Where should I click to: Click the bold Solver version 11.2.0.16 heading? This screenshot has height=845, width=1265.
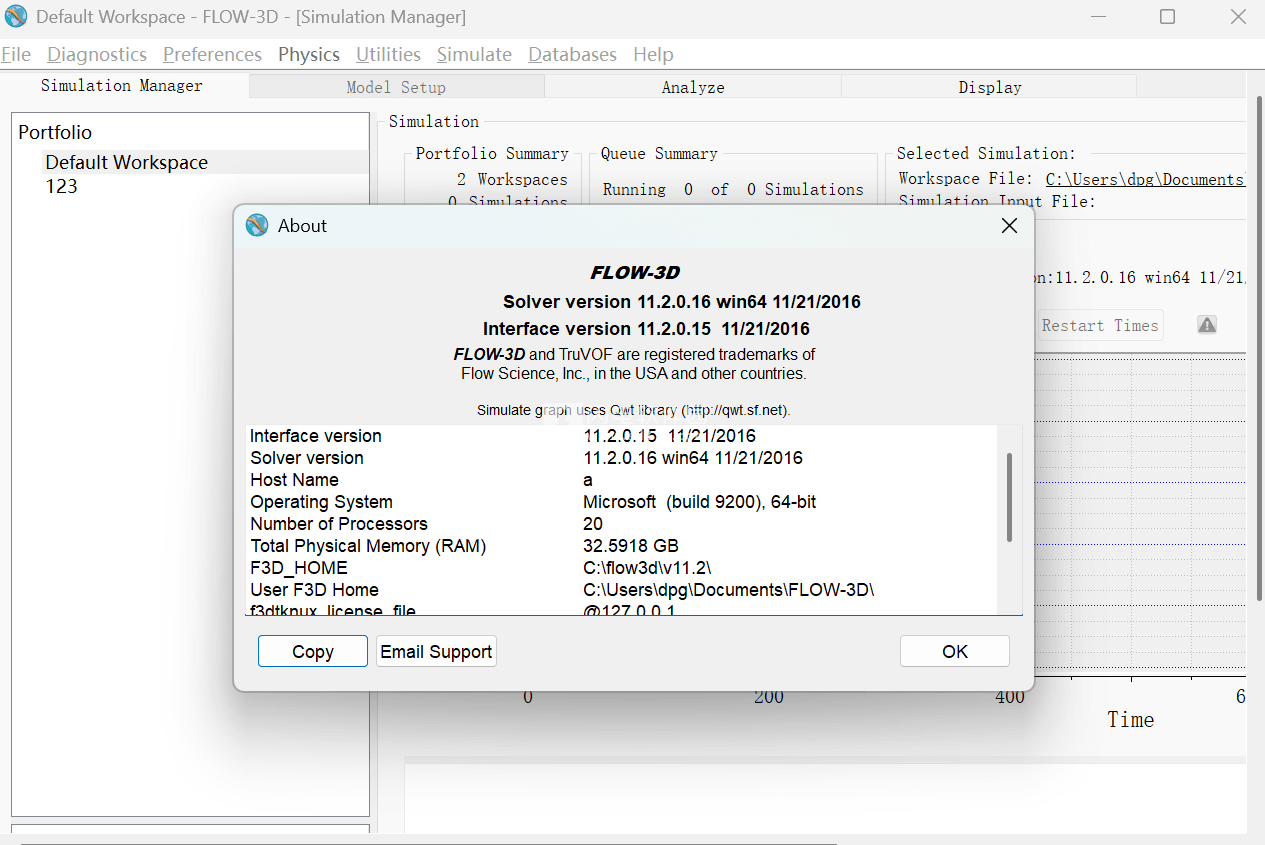coord(682,302)
